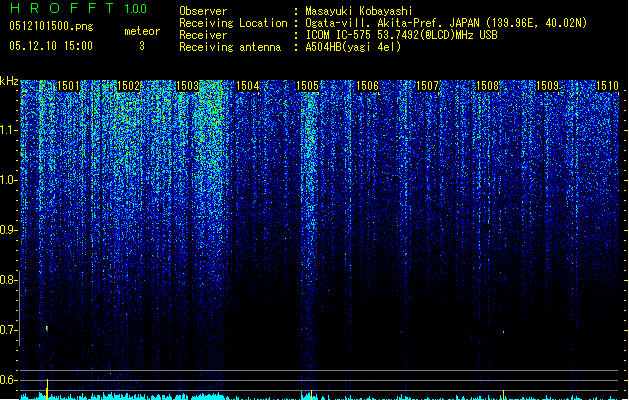This screenshot has width=629, height=400.
Task: Click the 1508 time marker
Action: [x=487, y=86]
